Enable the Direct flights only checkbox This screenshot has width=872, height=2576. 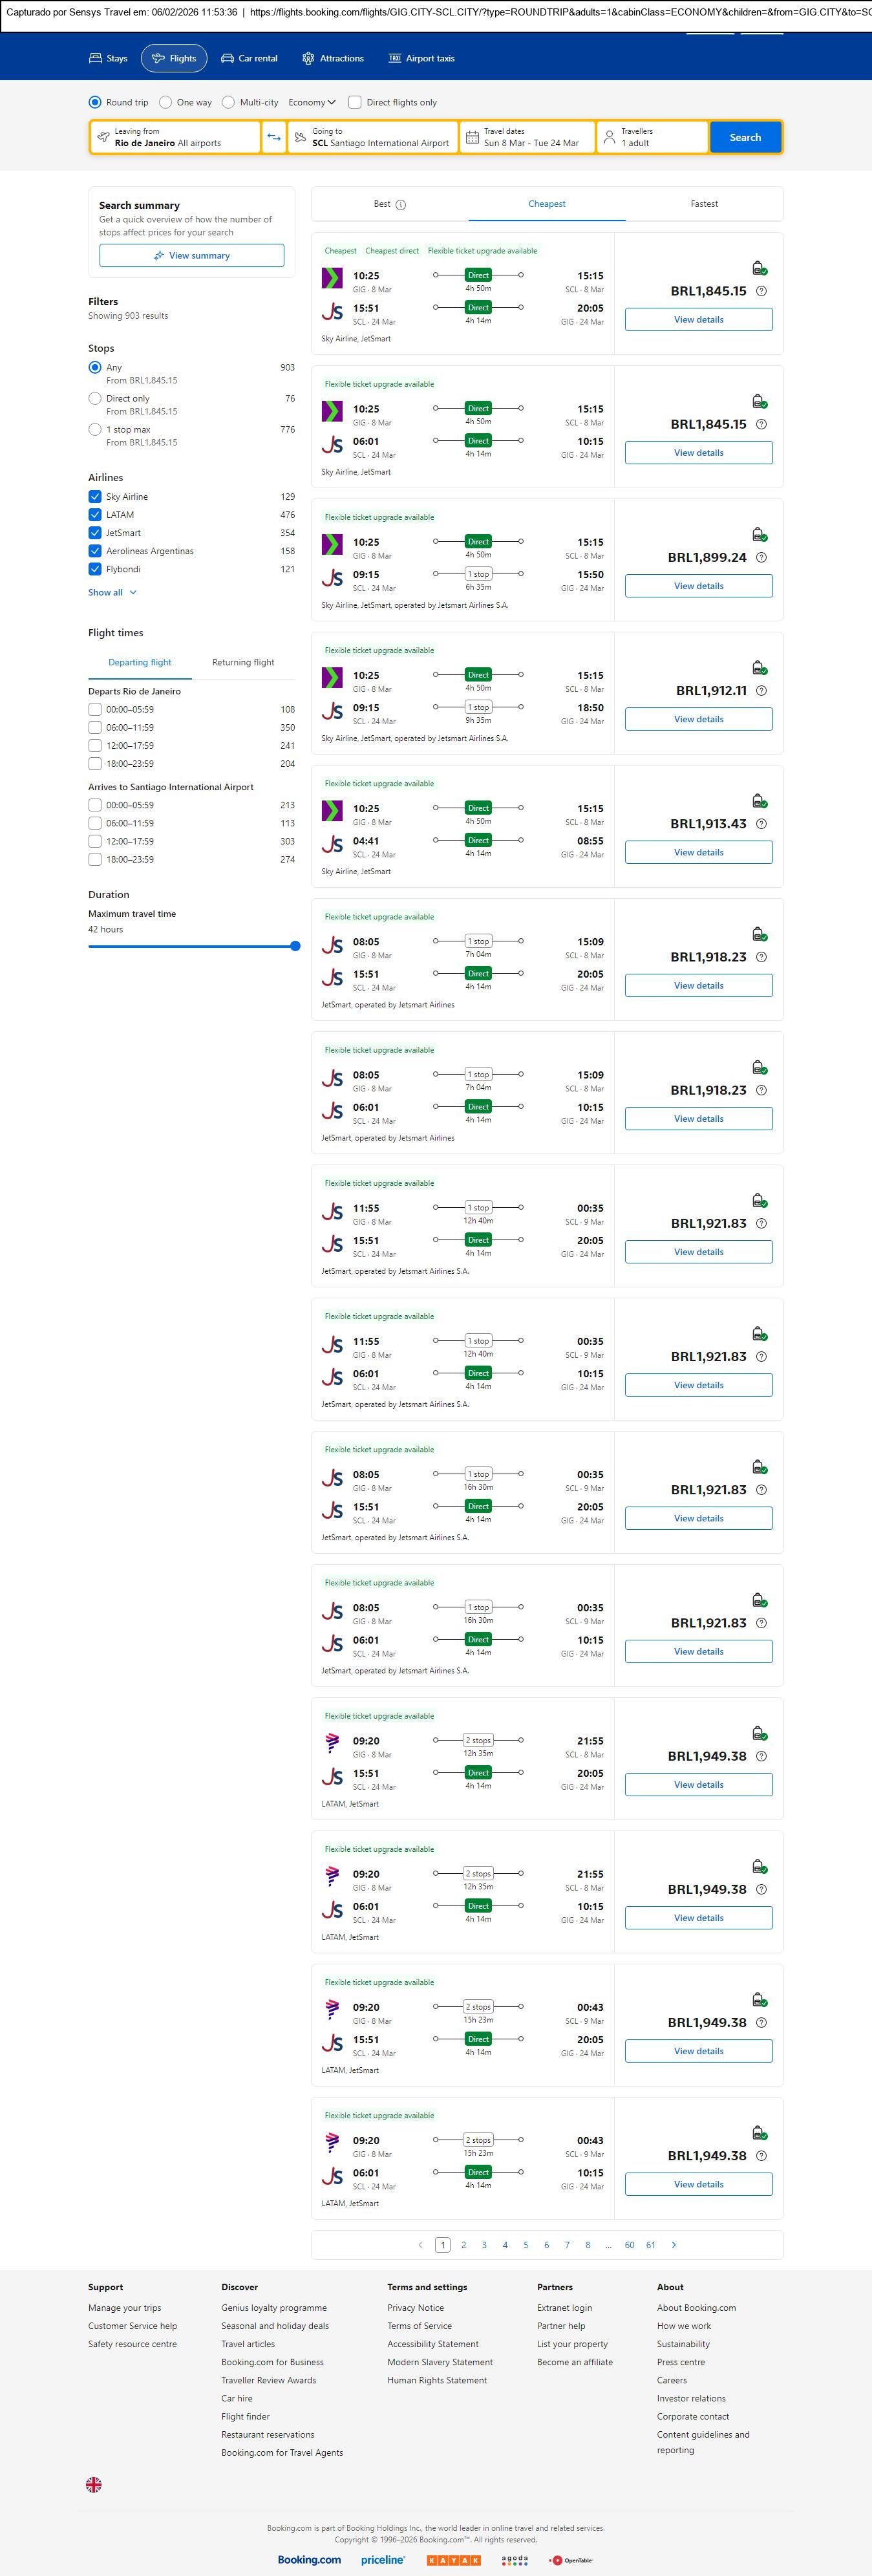(x=354, y=102)
